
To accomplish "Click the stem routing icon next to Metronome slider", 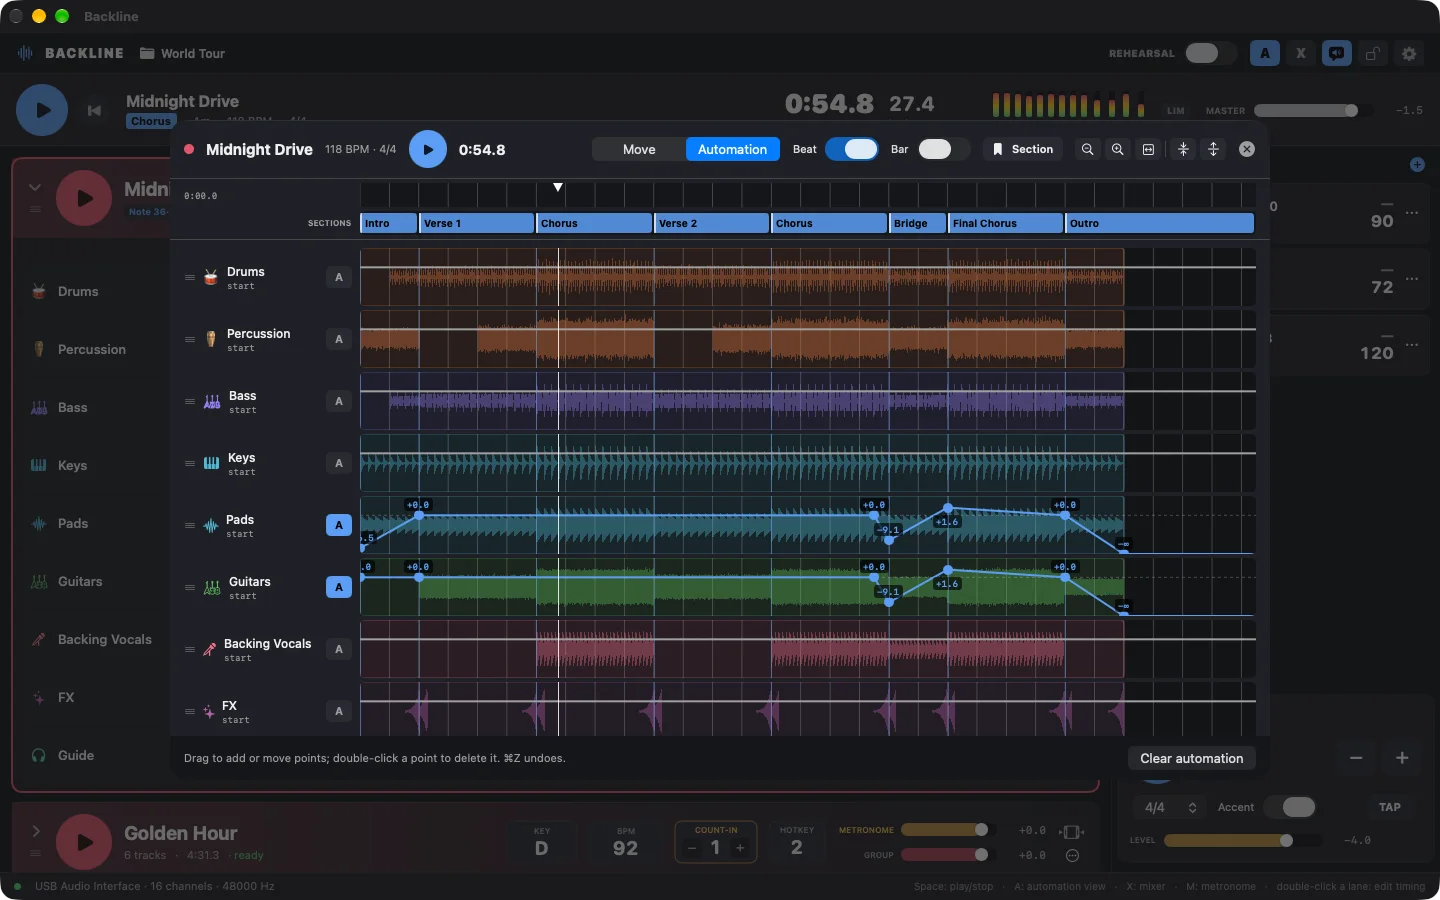I will pyautogui.click(x=1072, y=831).
